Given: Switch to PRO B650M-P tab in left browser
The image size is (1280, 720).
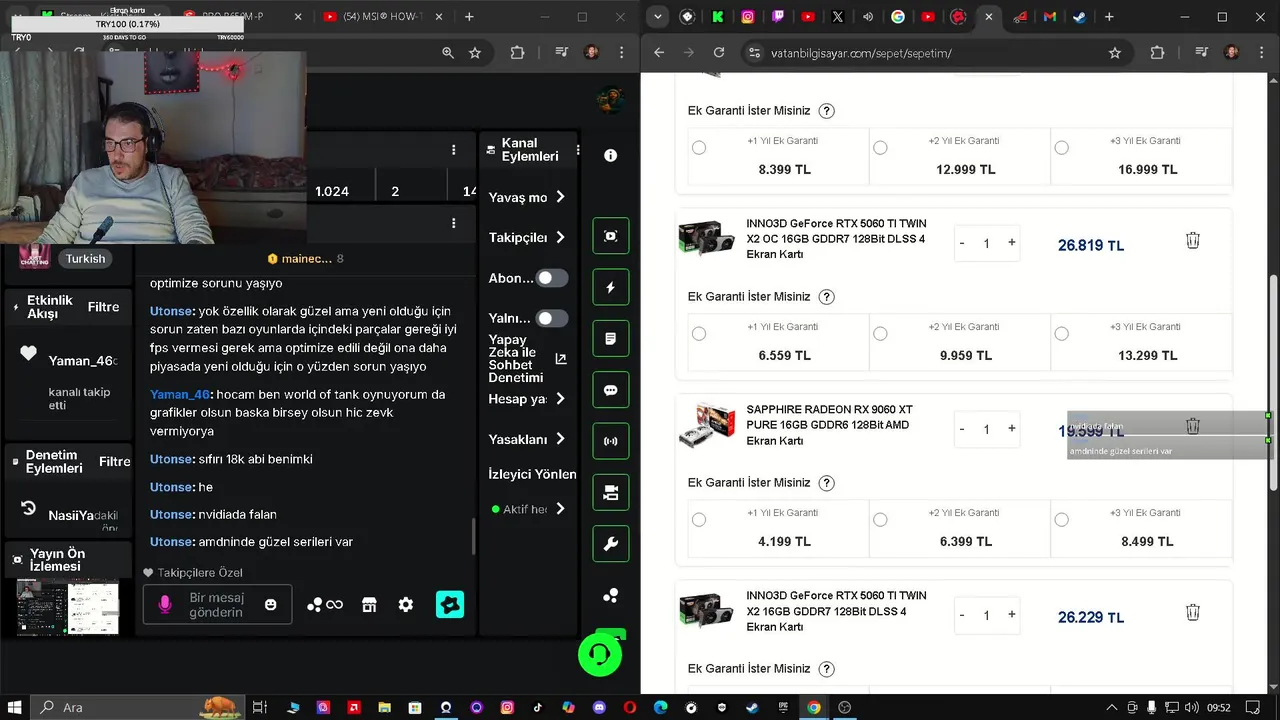Looking at the screenshot, I should point(240,17).
